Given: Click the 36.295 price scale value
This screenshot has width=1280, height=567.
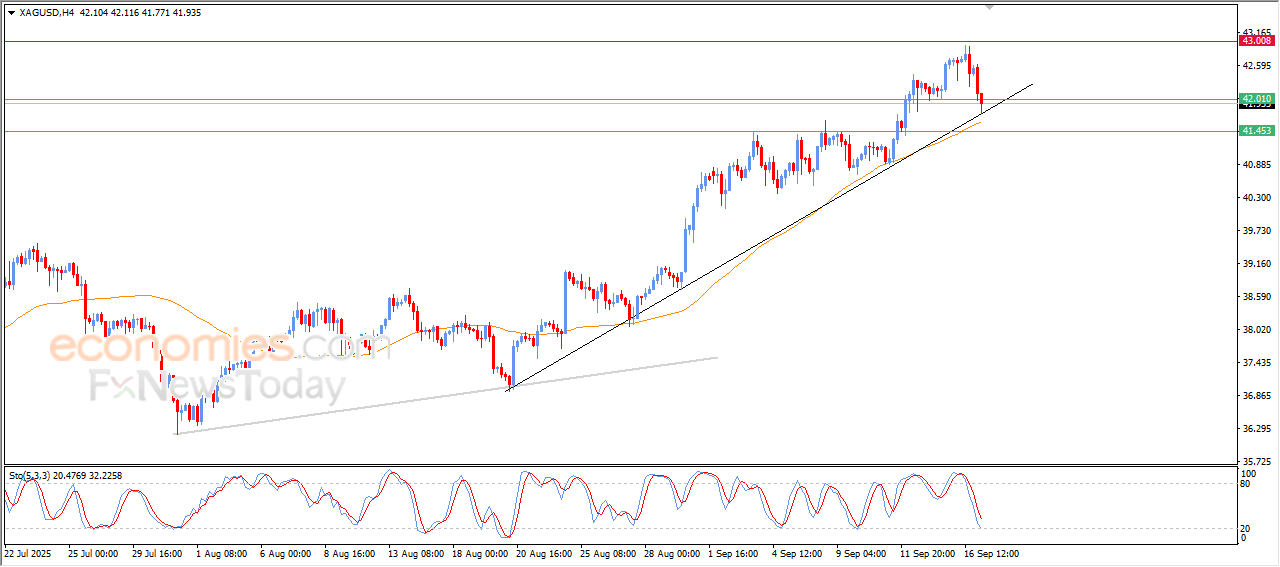Looking at the screenshot, I should click(x=1255, y=429).
